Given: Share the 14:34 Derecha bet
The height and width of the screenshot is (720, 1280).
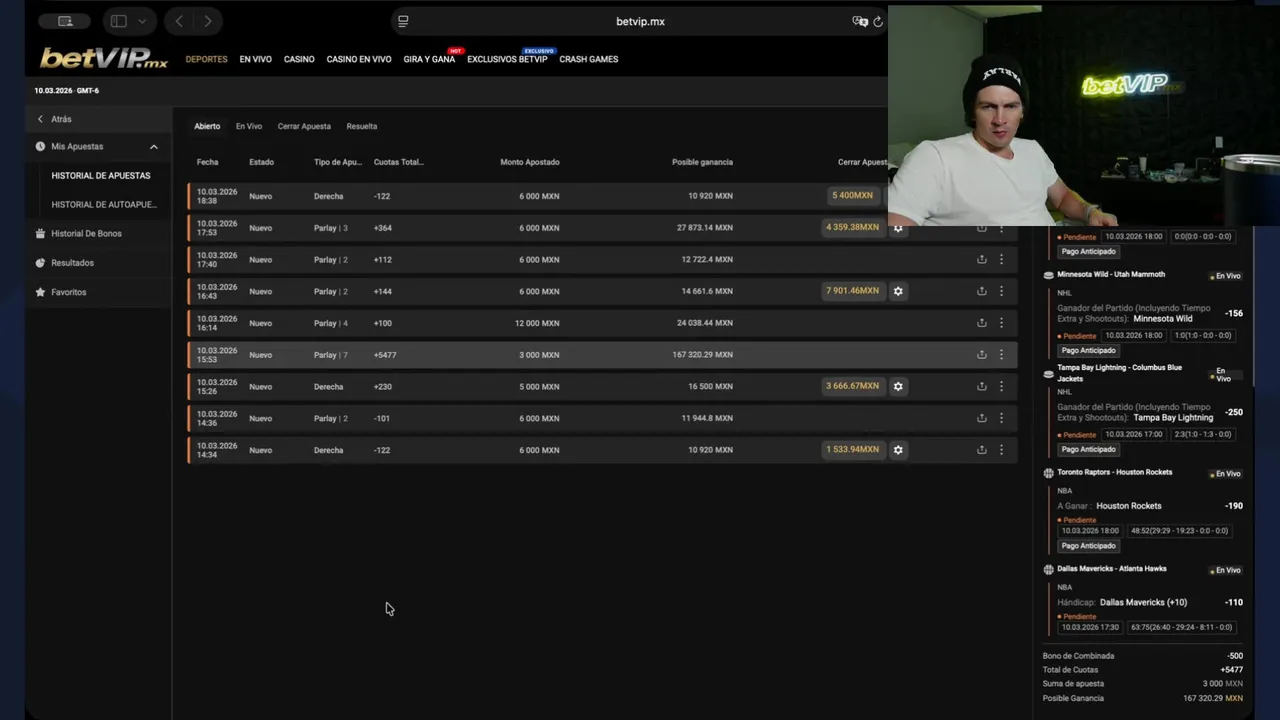Looking at the screenshot, I should click(x=982, y=450).
